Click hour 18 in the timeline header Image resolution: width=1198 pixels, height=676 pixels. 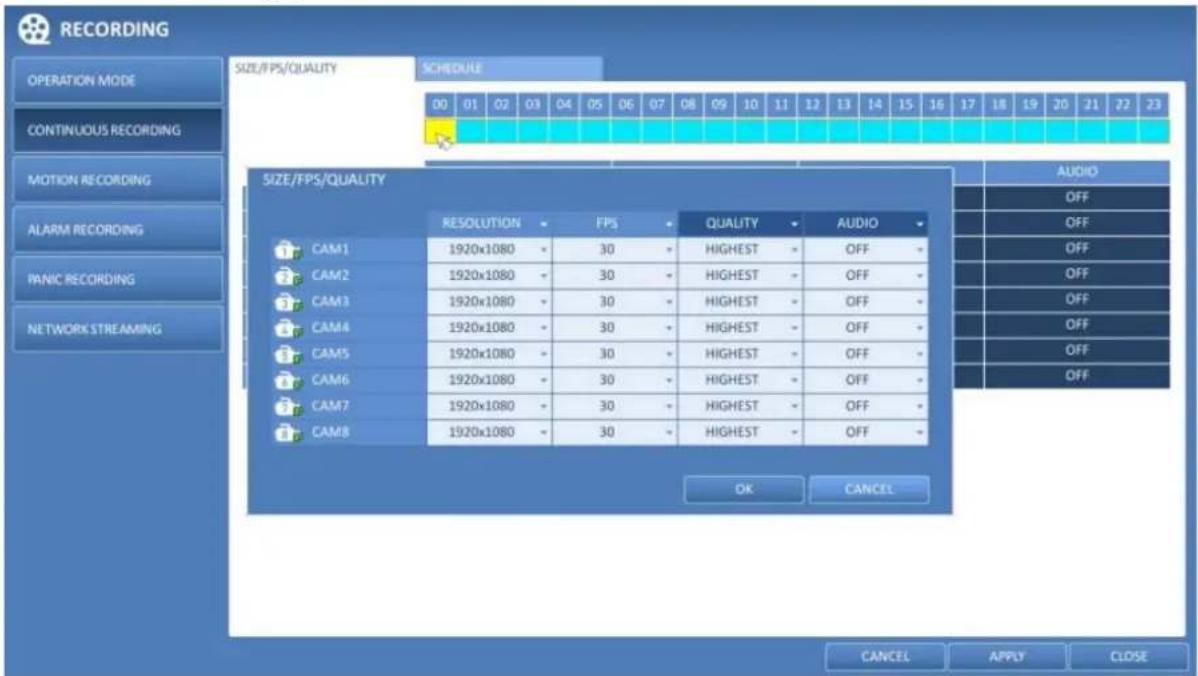tap(999, 105)
